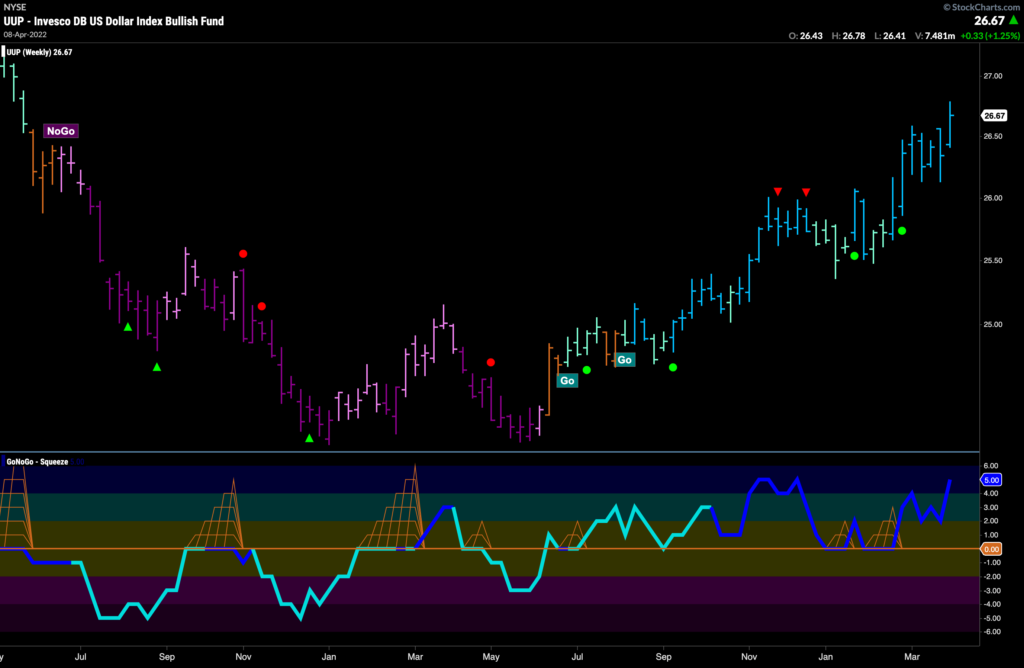Click the H: 26.78 high value
The image size is (1024, 668).
pyautogui.click(x=848, y=36)
